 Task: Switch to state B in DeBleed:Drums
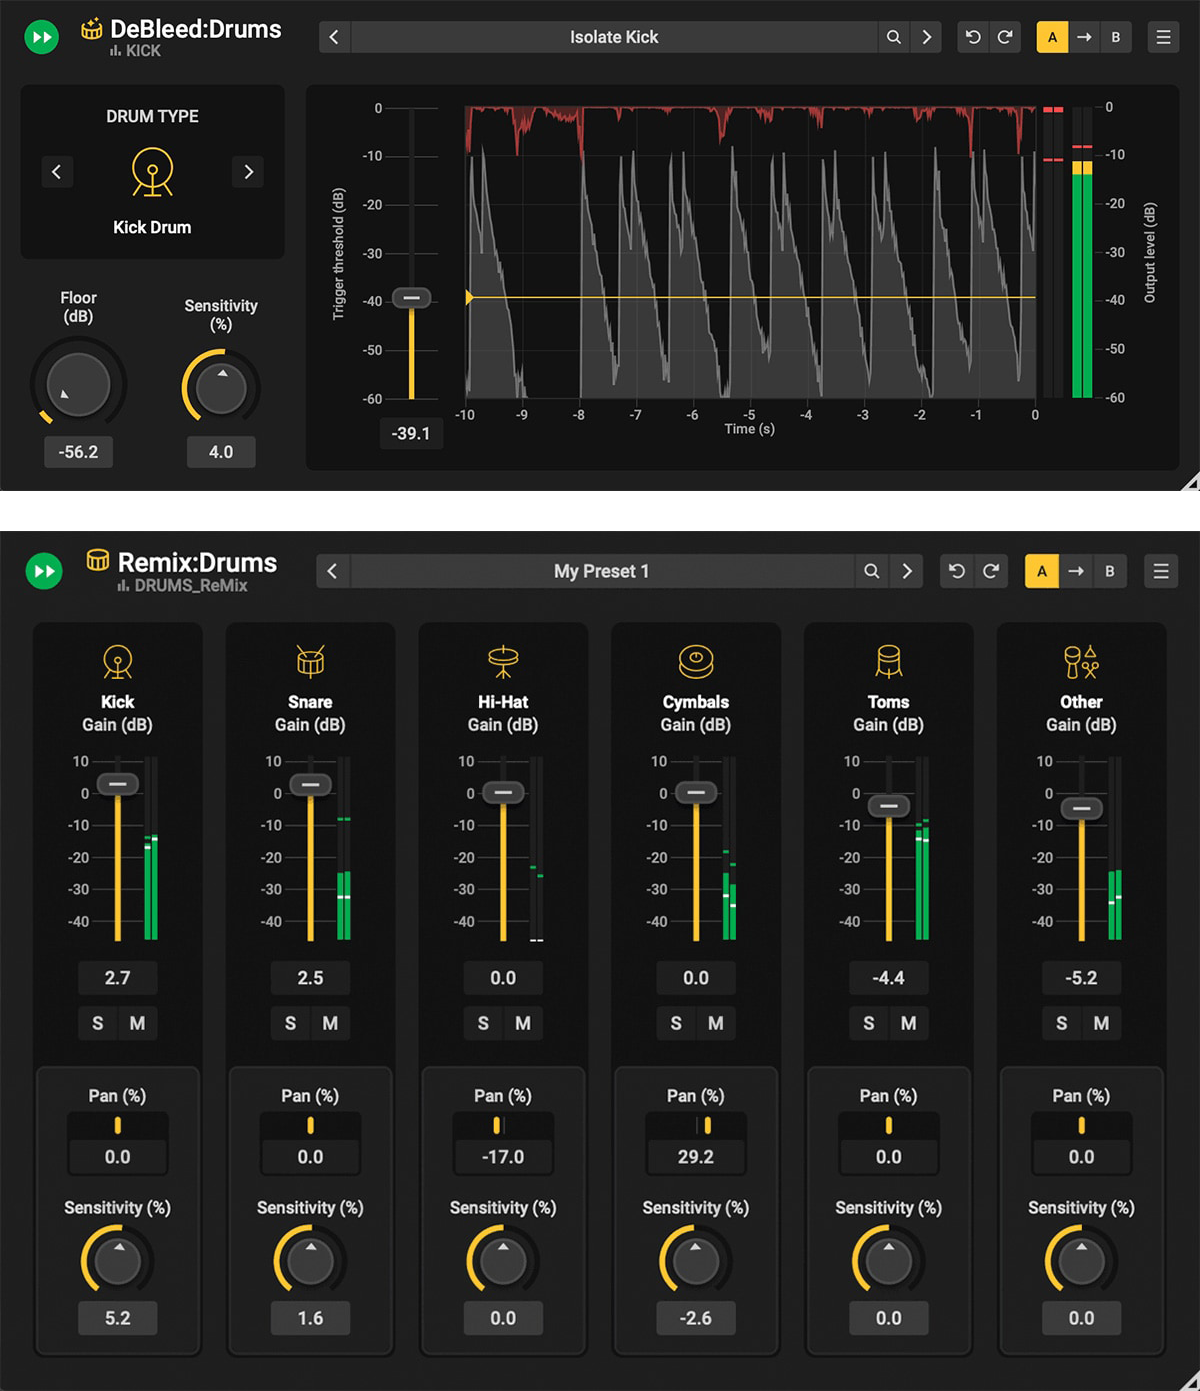click(1116, 37)
